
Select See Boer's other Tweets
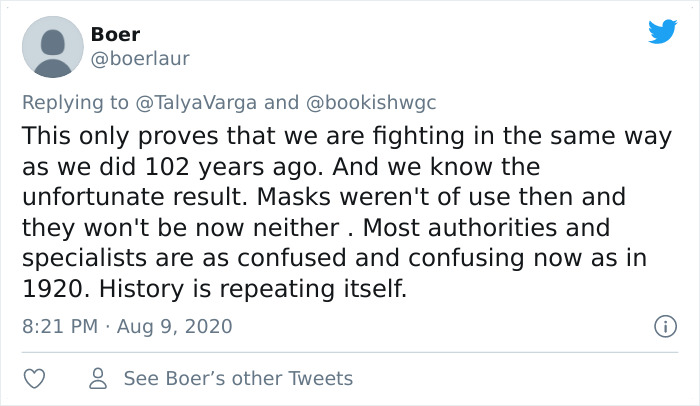pos(238,378)
